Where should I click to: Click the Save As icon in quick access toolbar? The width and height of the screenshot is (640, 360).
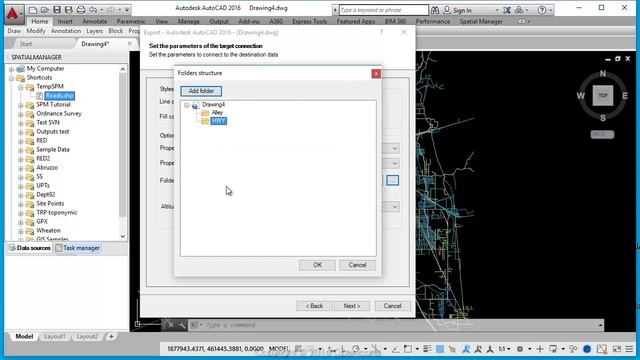[69, 10]
